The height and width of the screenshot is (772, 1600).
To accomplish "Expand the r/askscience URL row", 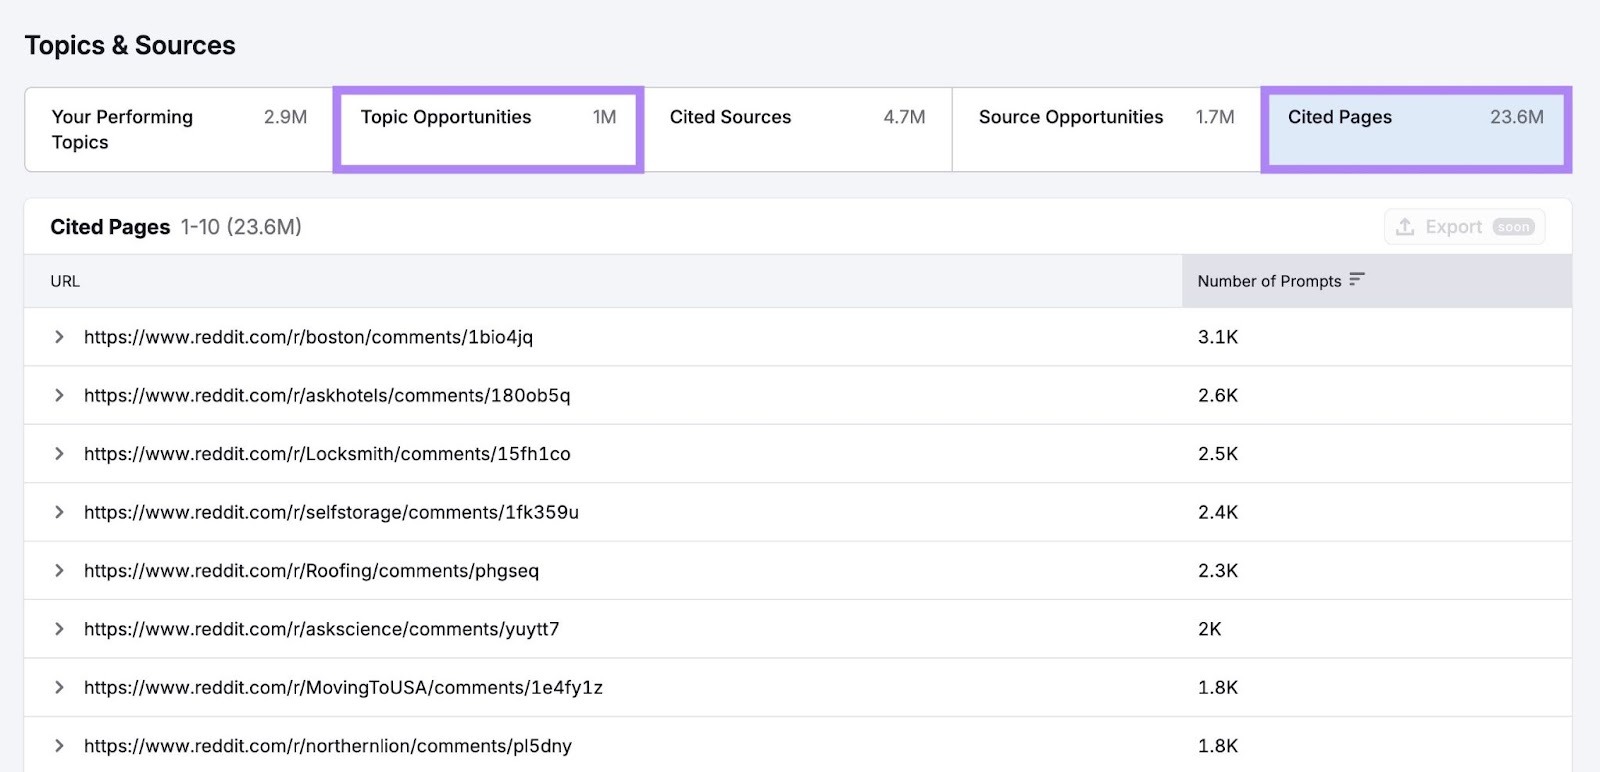I will [59, 629].
